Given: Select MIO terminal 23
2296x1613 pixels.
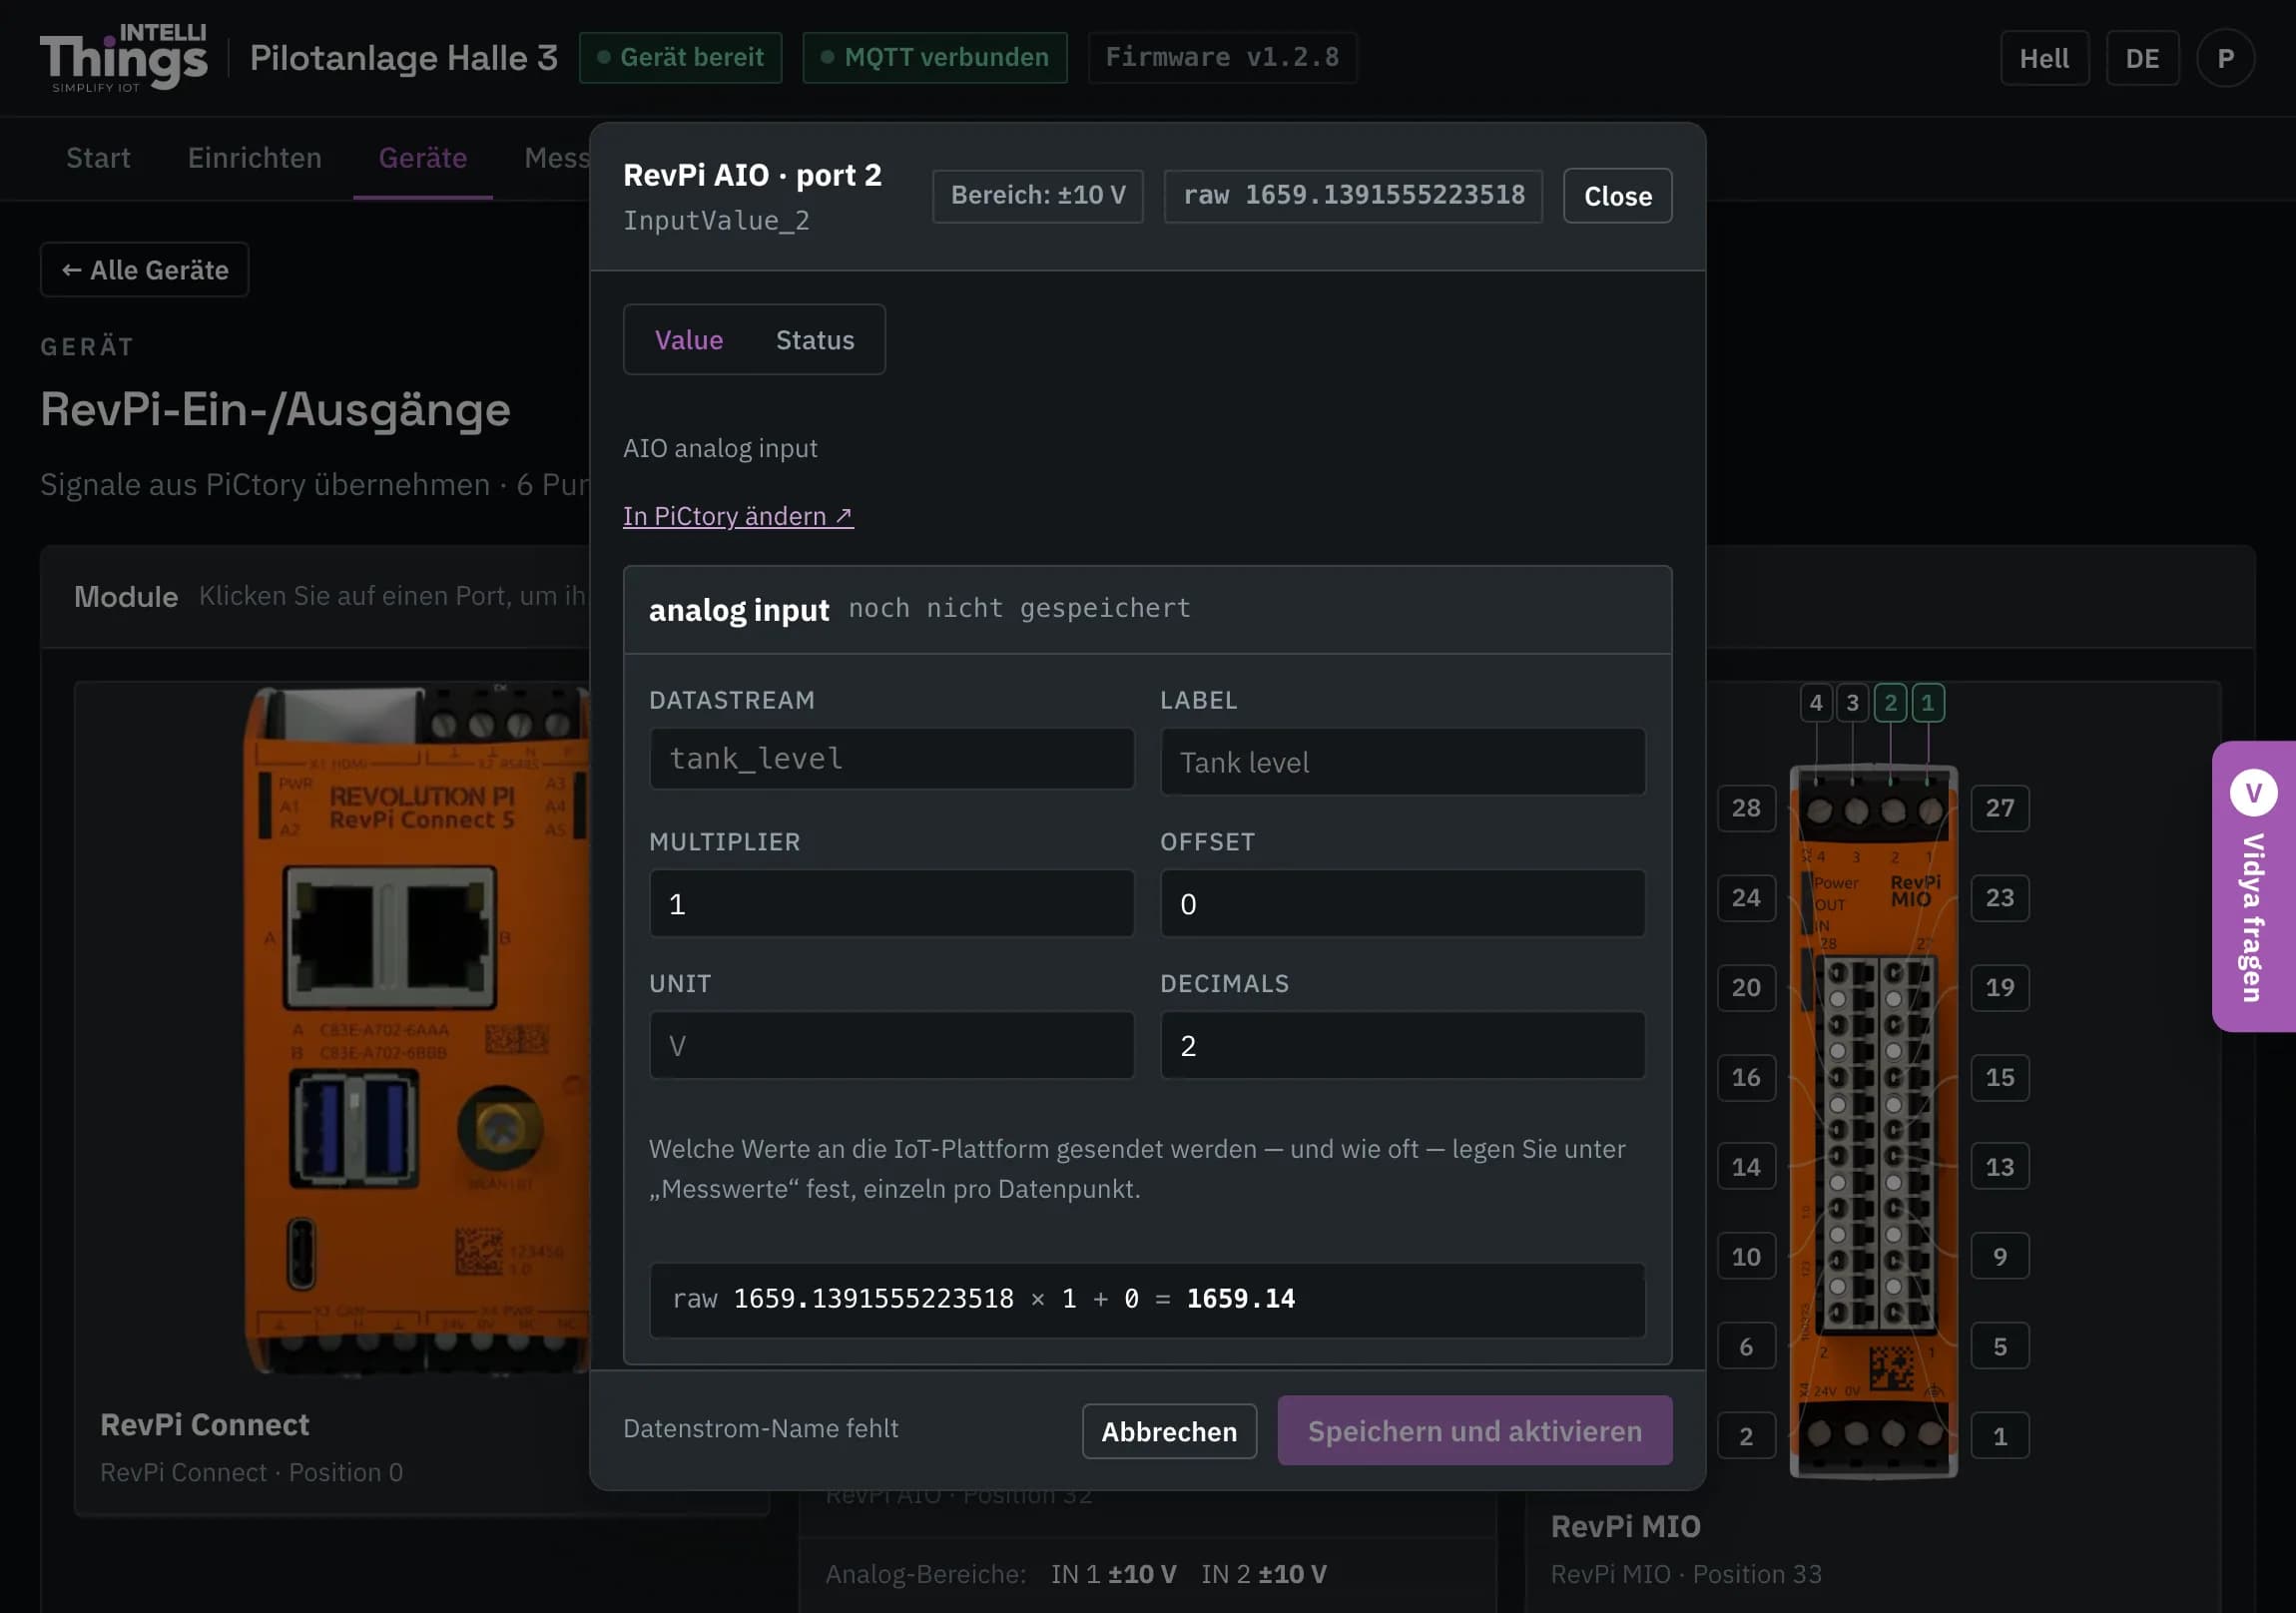Looking at the screenshot, I should tap(2000, 898).
